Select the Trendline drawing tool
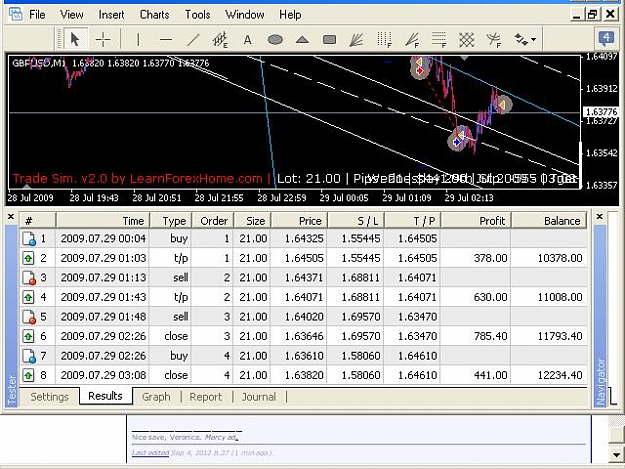 [193, 39]
